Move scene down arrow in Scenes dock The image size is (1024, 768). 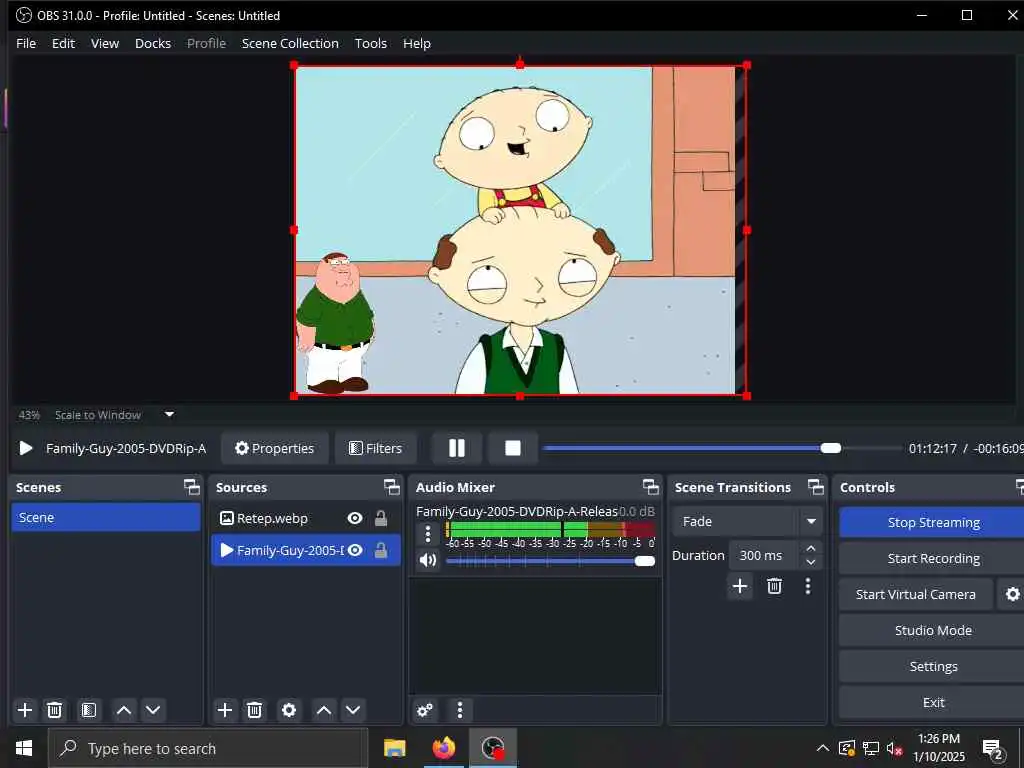[153, 710]
